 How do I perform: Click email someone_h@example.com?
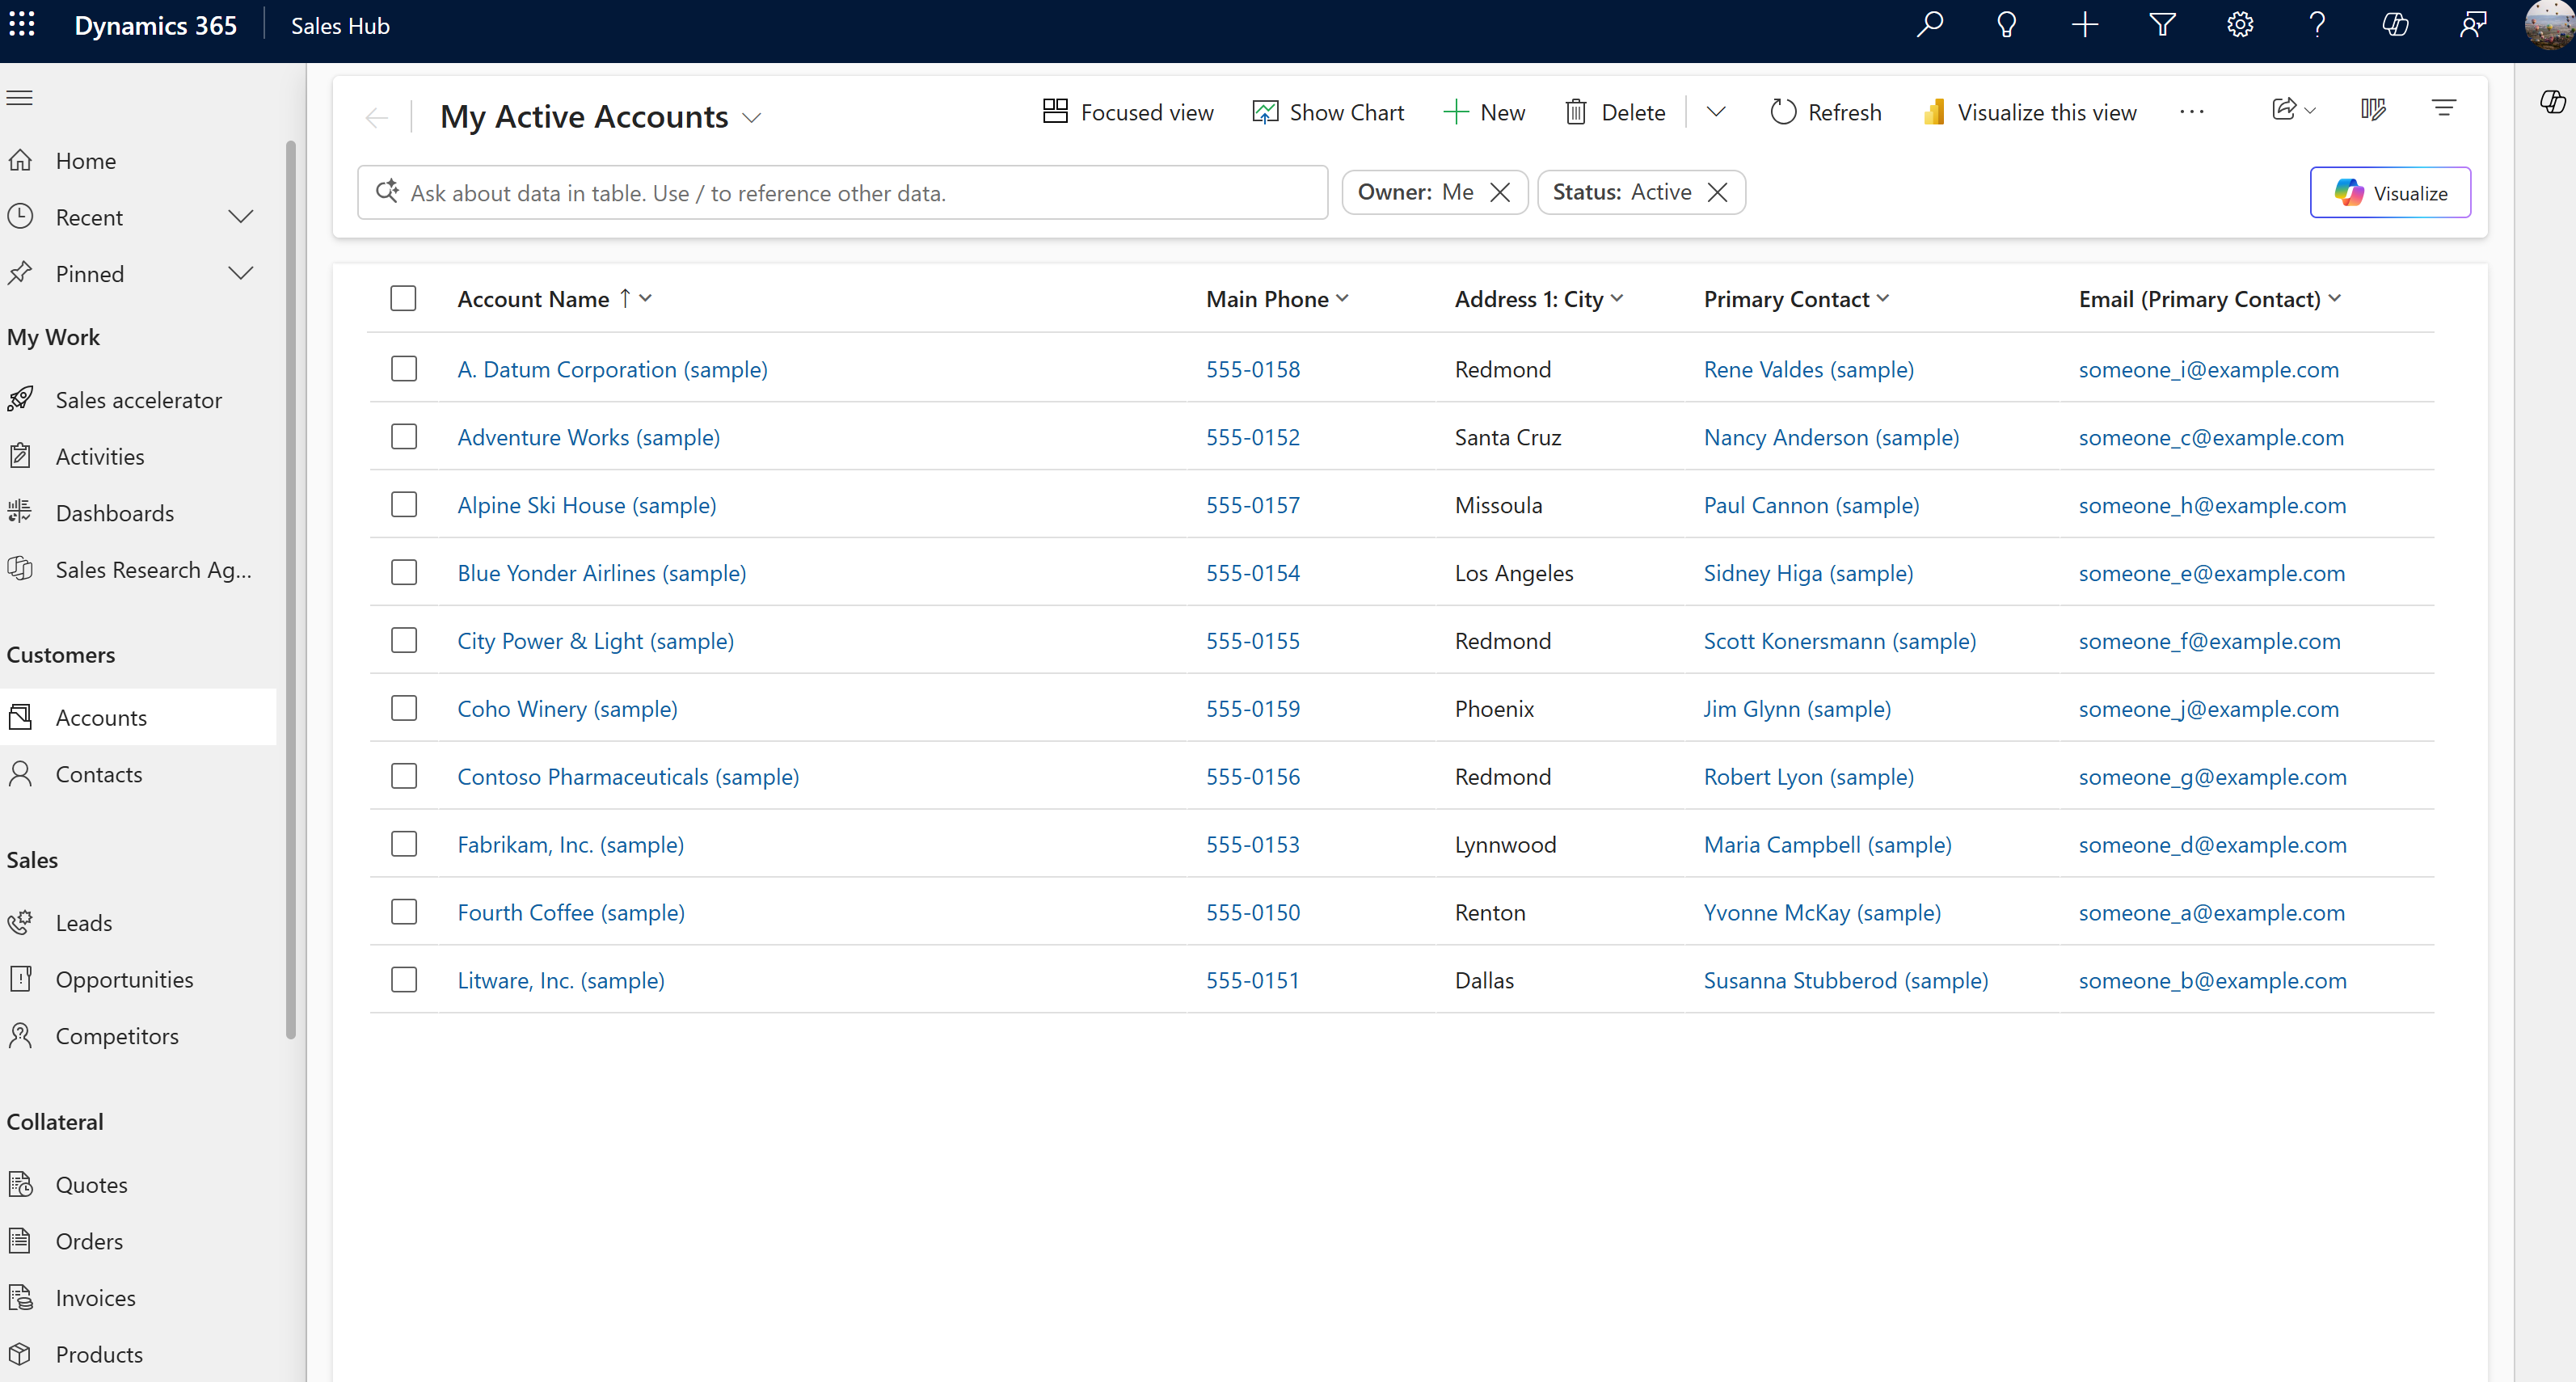[x=2212, y=505]
